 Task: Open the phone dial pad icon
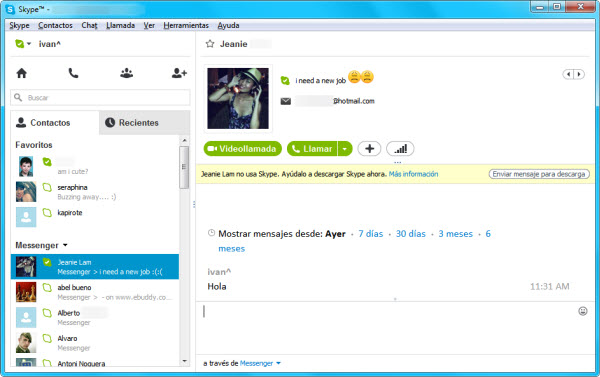[73, 73]
